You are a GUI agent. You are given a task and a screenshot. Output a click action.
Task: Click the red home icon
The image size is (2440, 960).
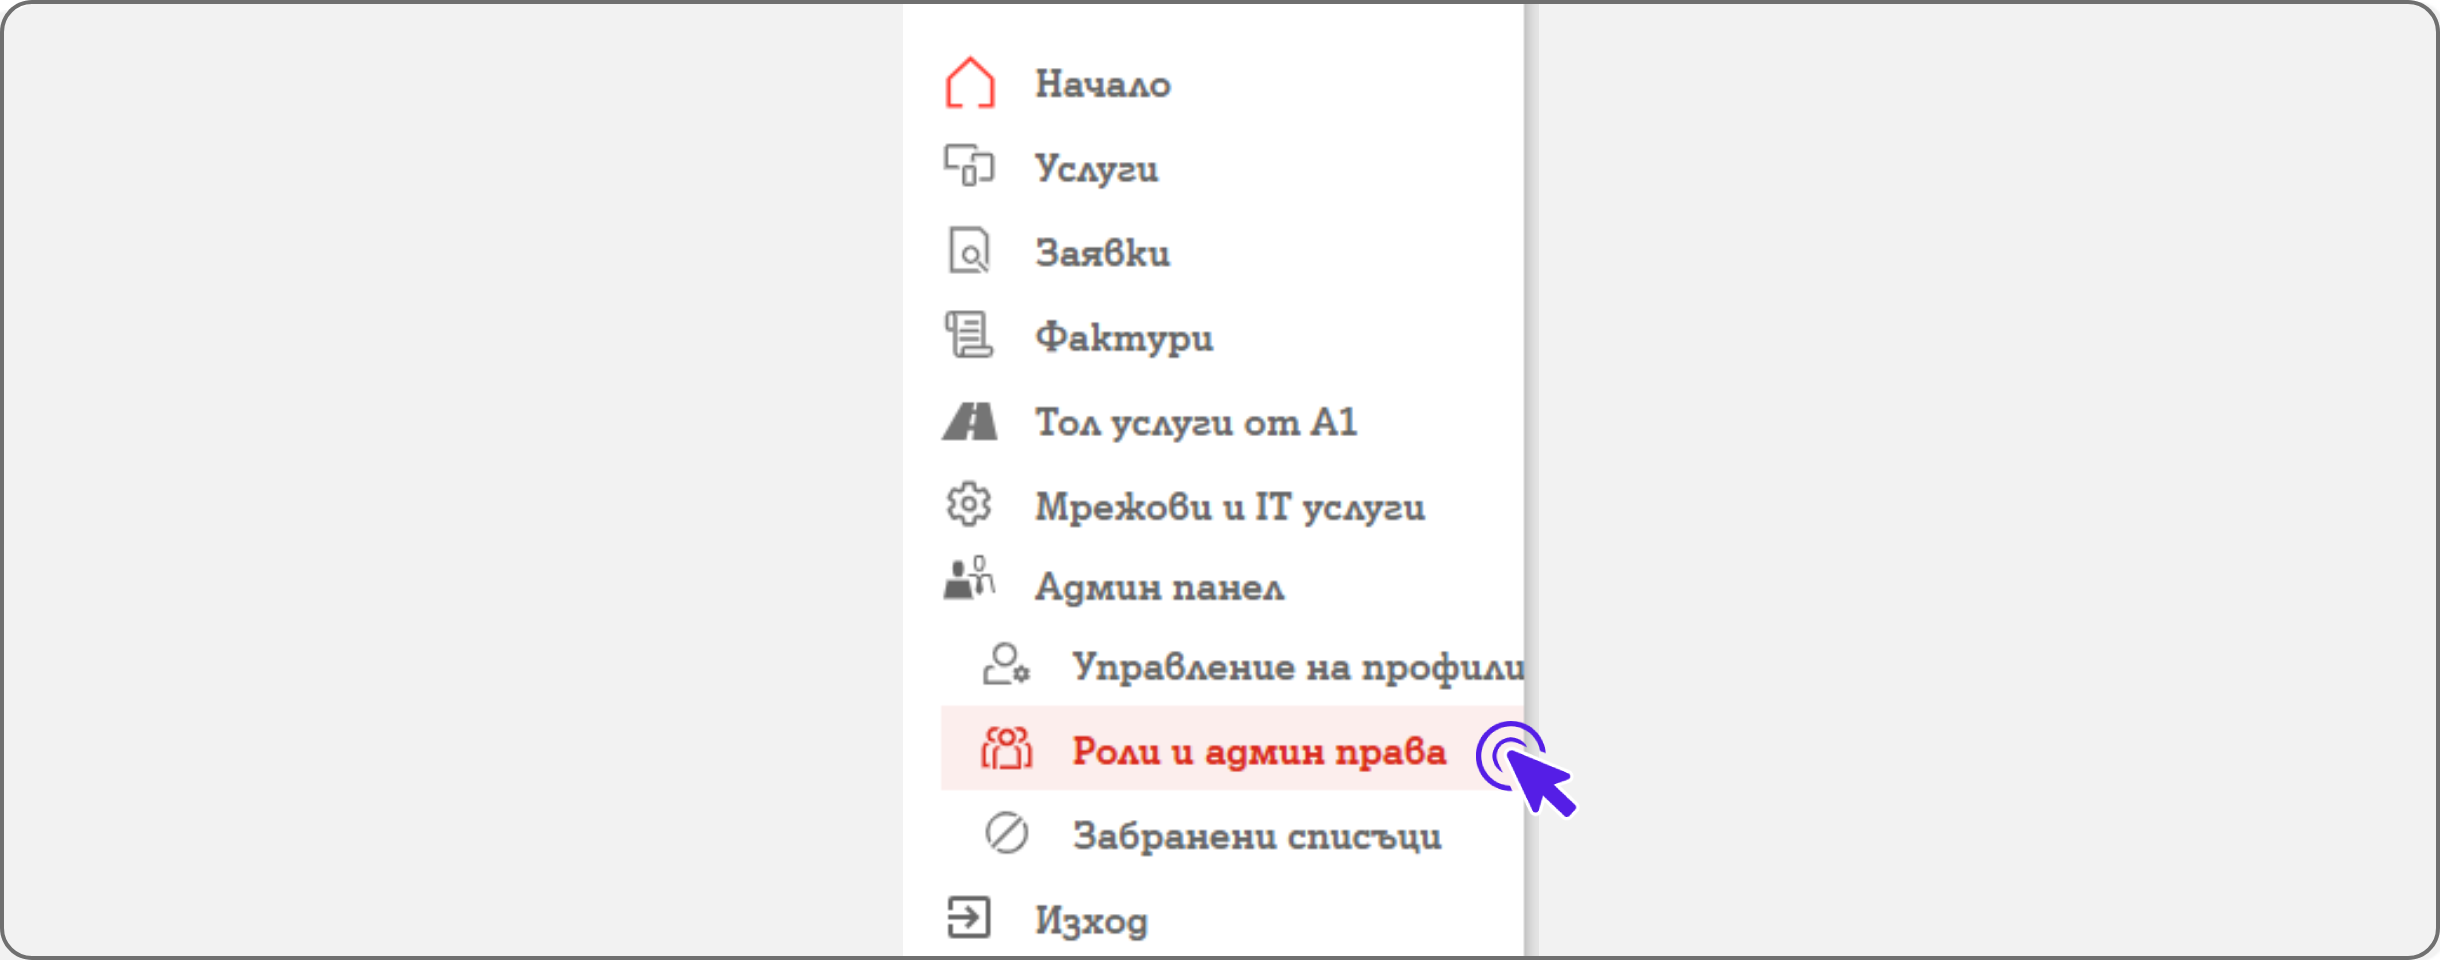[x=969, y=83]
